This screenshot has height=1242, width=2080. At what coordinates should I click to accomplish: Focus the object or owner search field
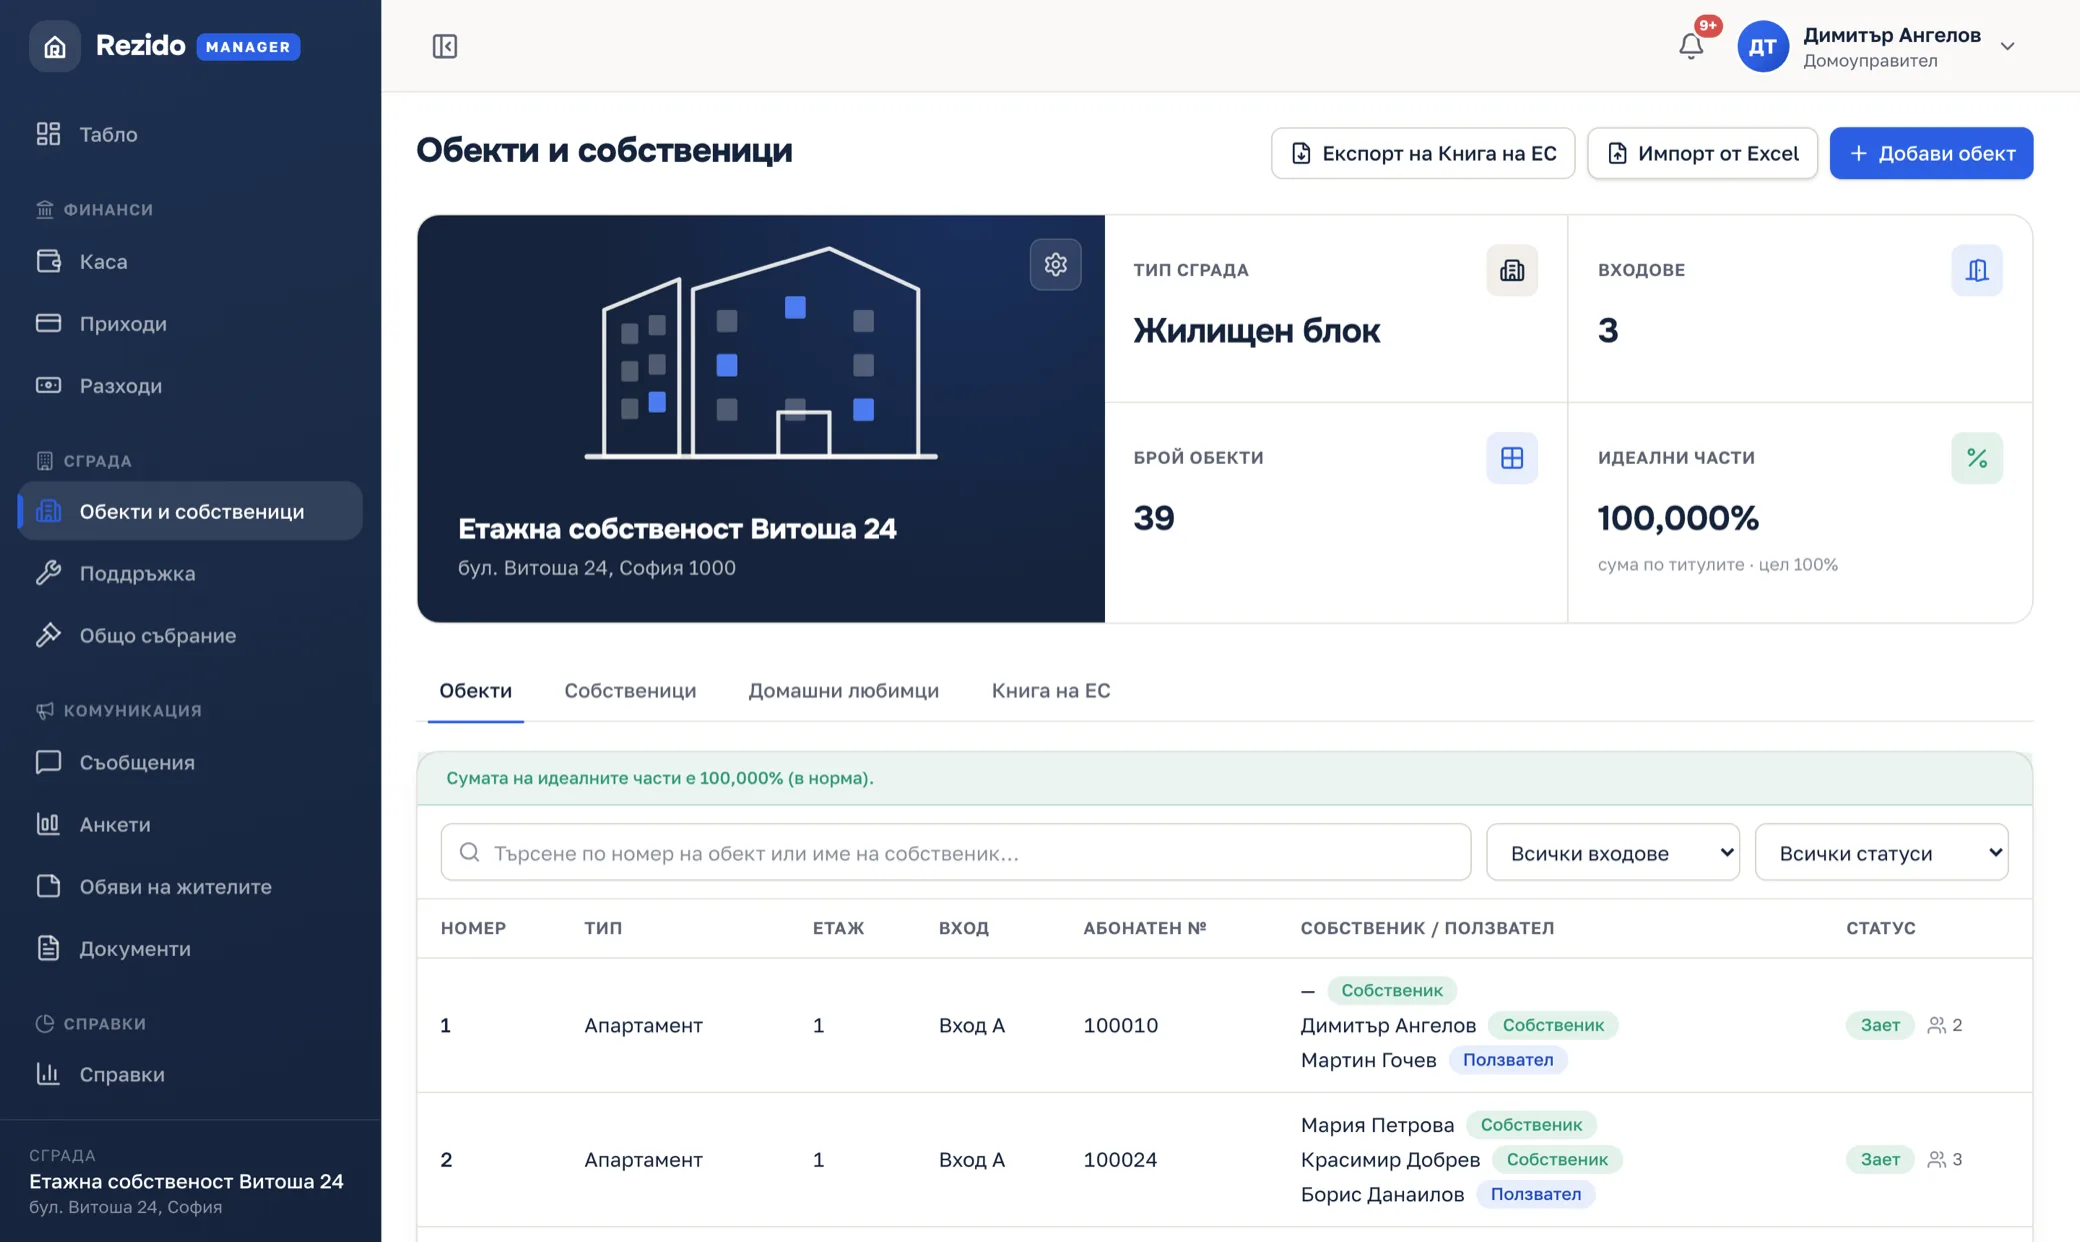click(955, 853)
